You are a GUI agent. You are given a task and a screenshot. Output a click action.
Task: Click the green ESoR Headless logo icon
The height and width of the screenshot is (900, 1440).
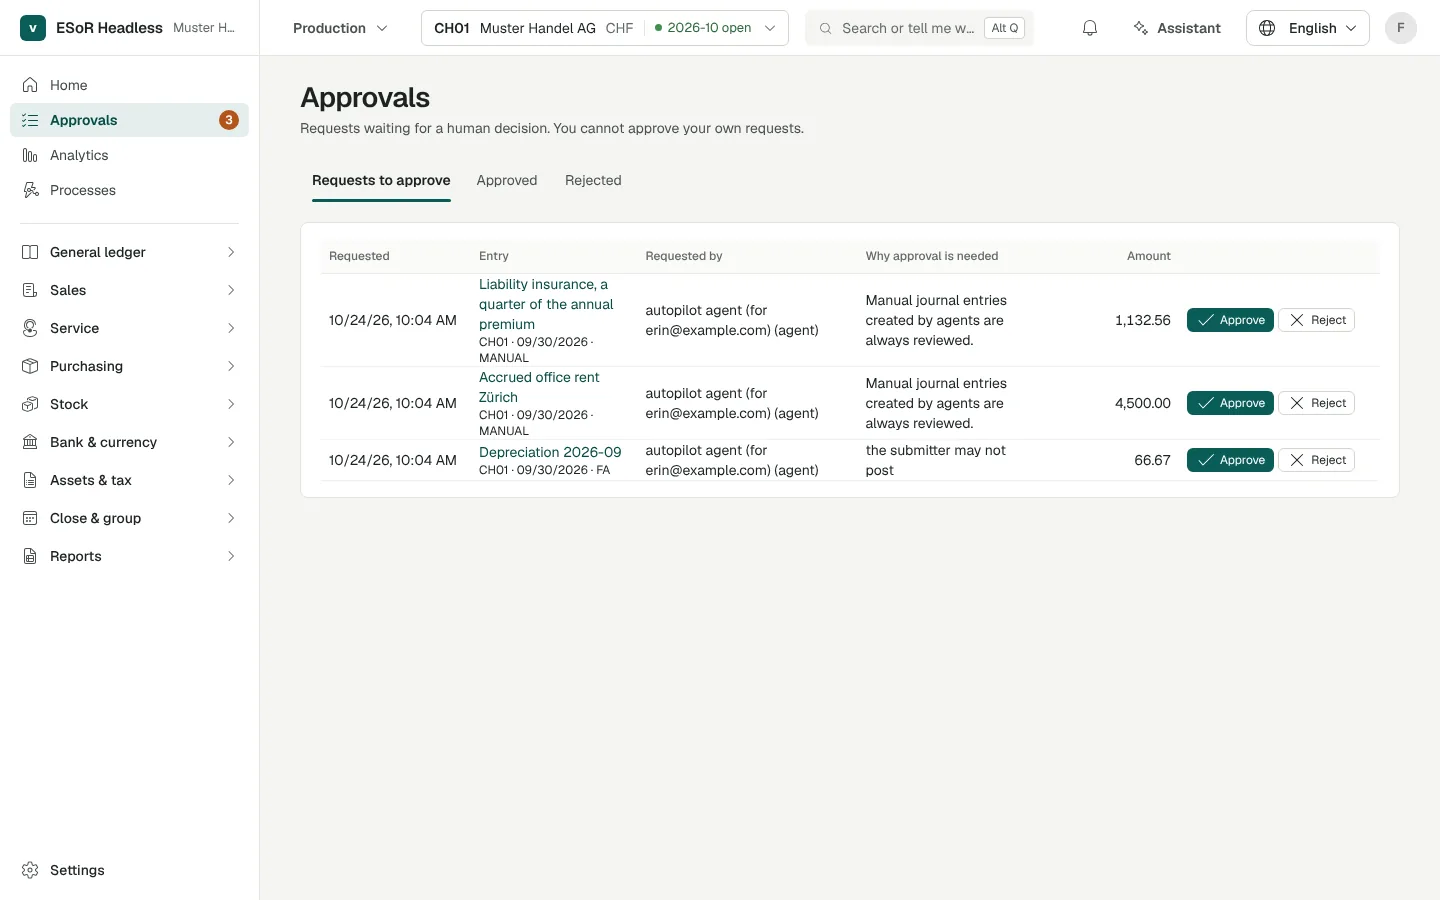coord(33,28)
